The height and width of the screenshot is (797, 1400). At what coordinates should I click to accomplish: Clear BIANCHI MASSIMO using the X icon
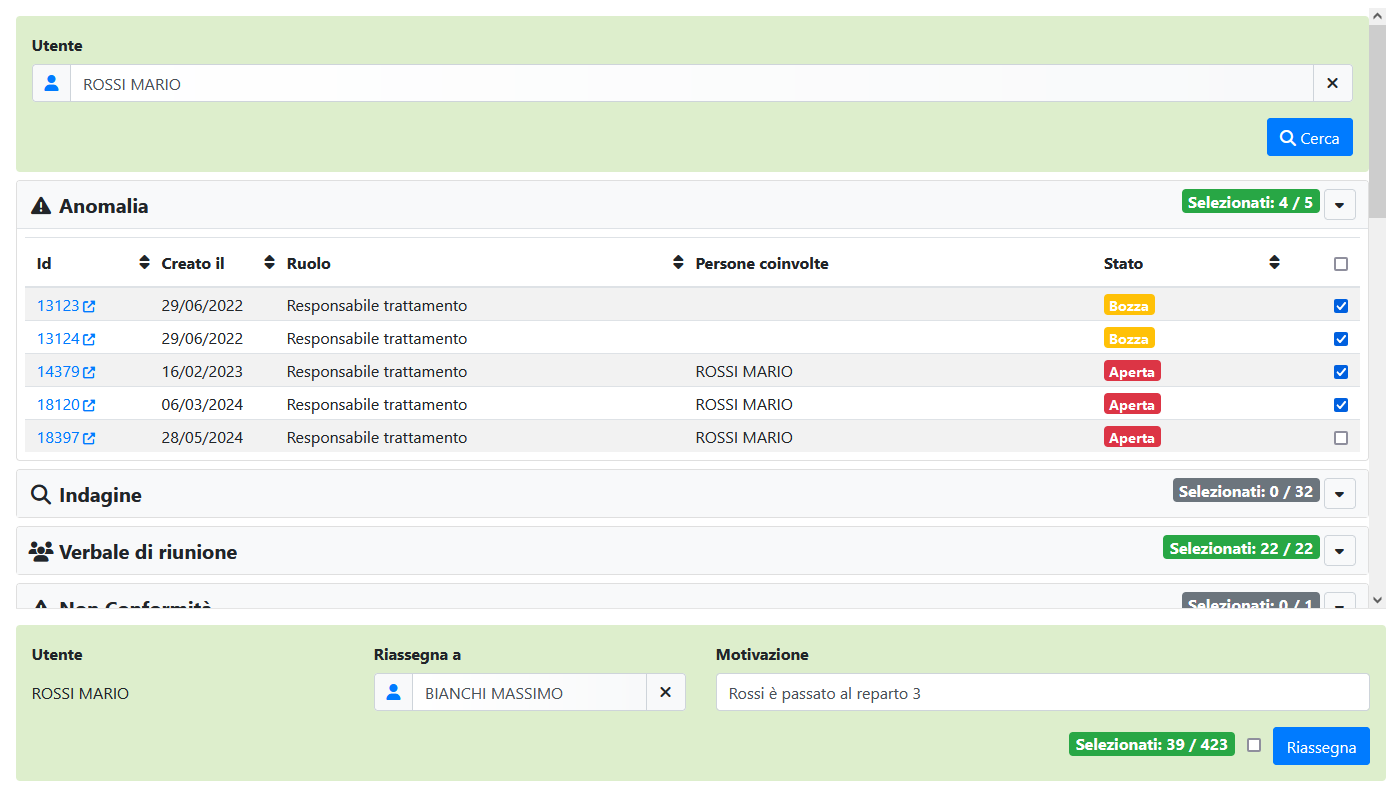tap(665, 692)
